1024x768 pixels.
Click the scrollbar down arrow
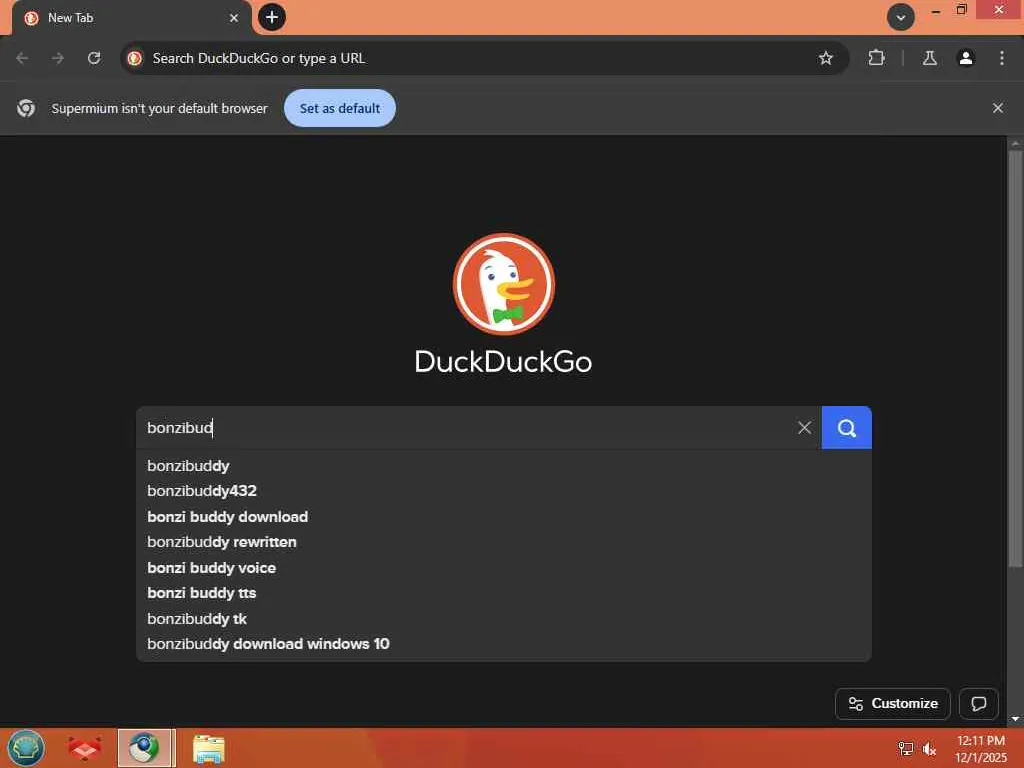click(1015, 719)
